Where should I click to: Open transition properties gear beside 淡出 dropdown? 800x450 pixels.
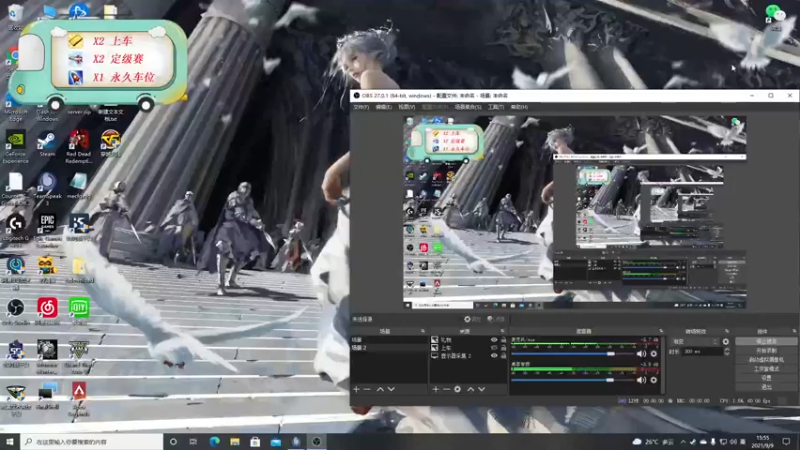(726, 341)
